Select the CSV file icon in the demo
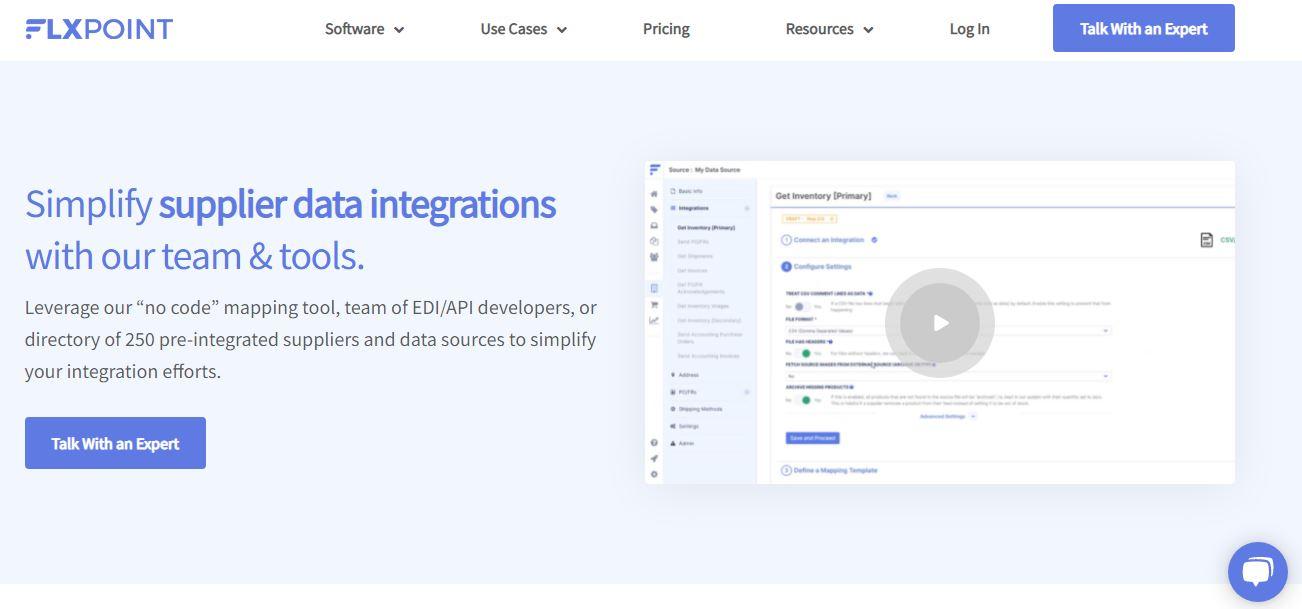 point(1206,240)
